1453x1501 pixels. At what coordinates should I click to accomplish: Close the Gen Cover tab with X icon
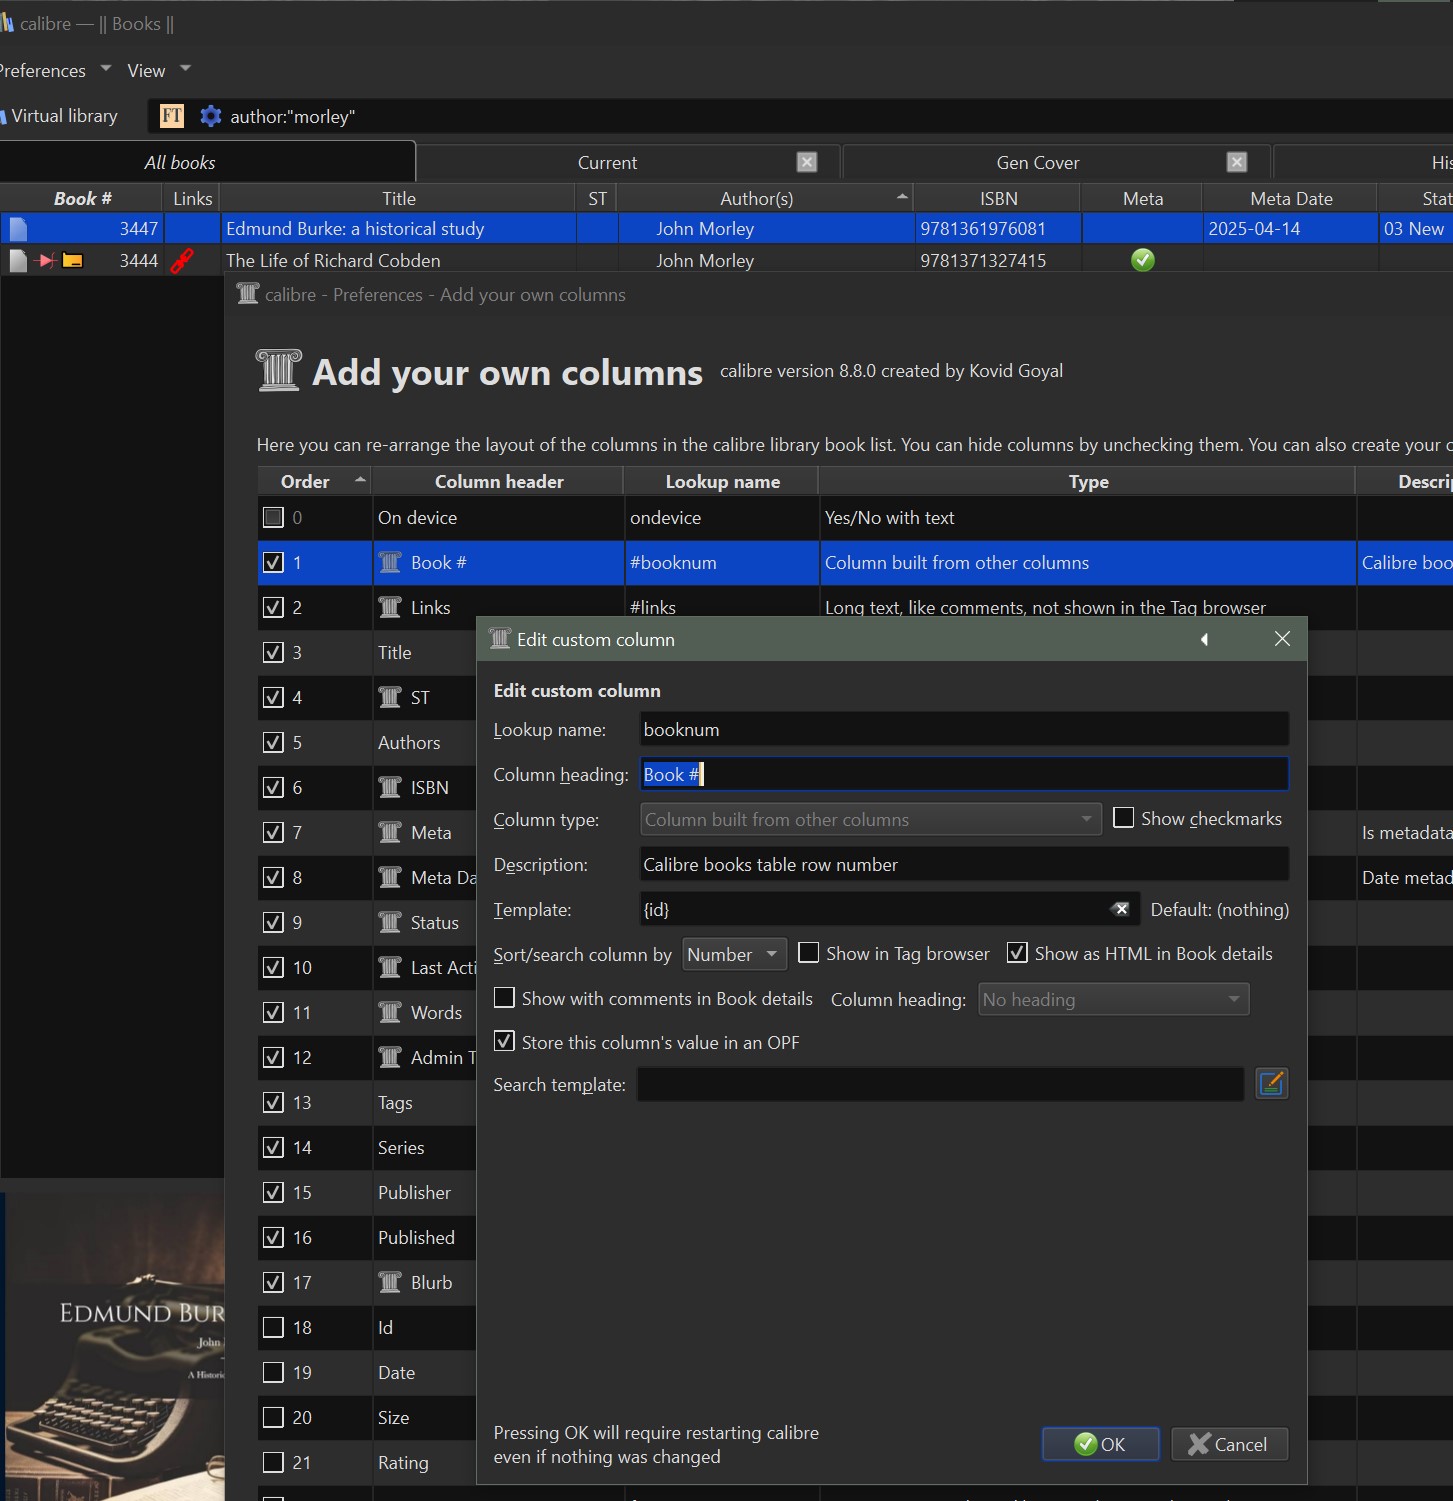1236,162
